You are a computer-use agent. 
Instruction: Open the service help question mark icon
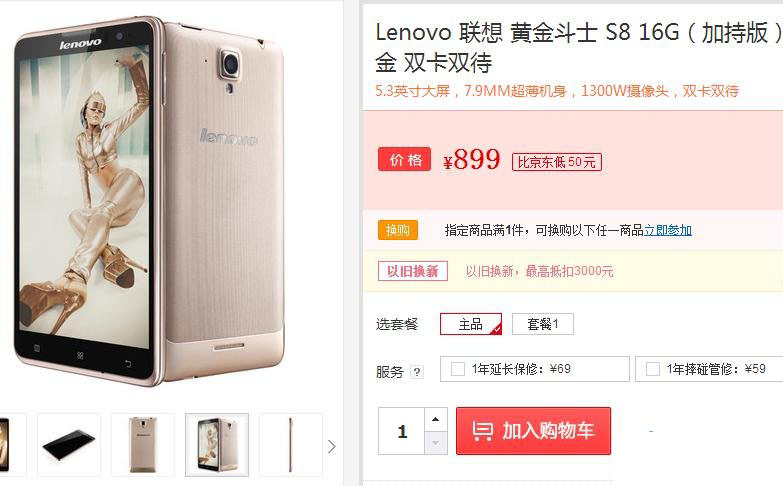pos(416,372)
